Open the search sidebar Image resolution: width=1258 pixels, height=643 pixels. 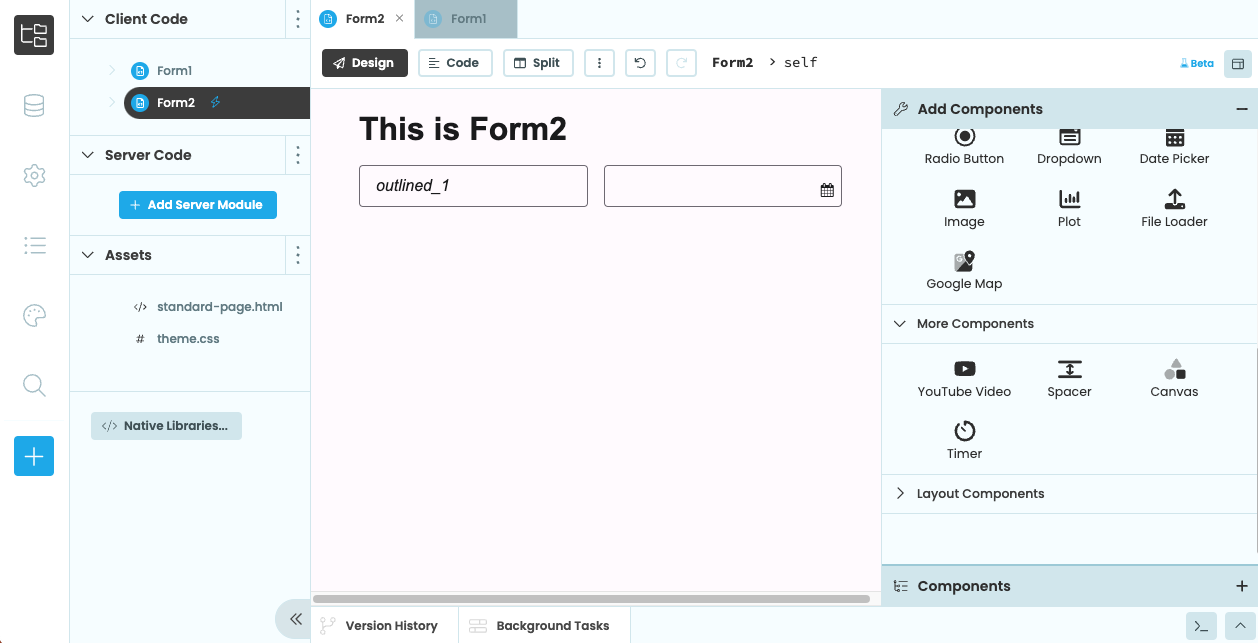tap(34, 385)
